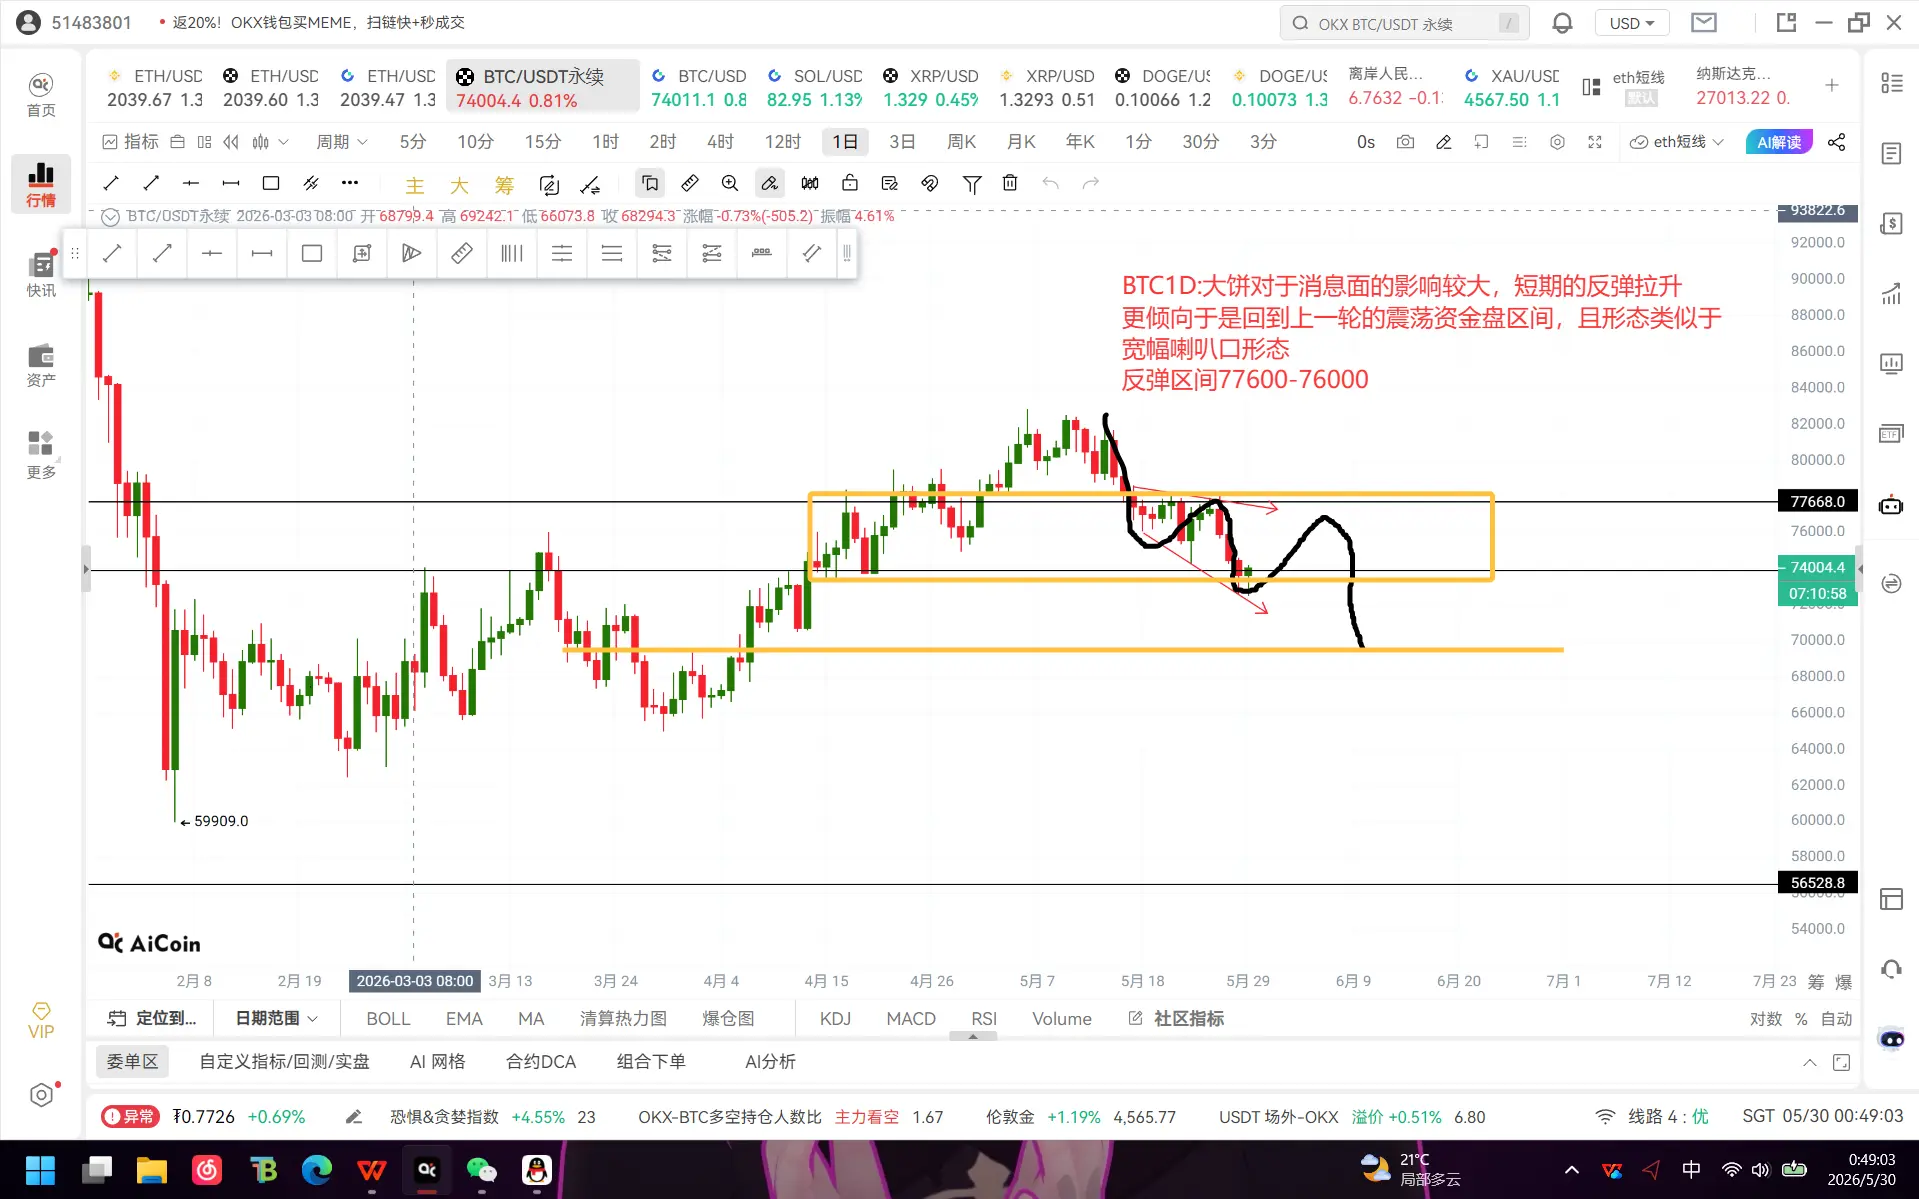Image resolution: width=1919 pixels, height=1199 pixels.
Task: Expand the bottom order panel chevron
Action: (x=1810, y=1062)
